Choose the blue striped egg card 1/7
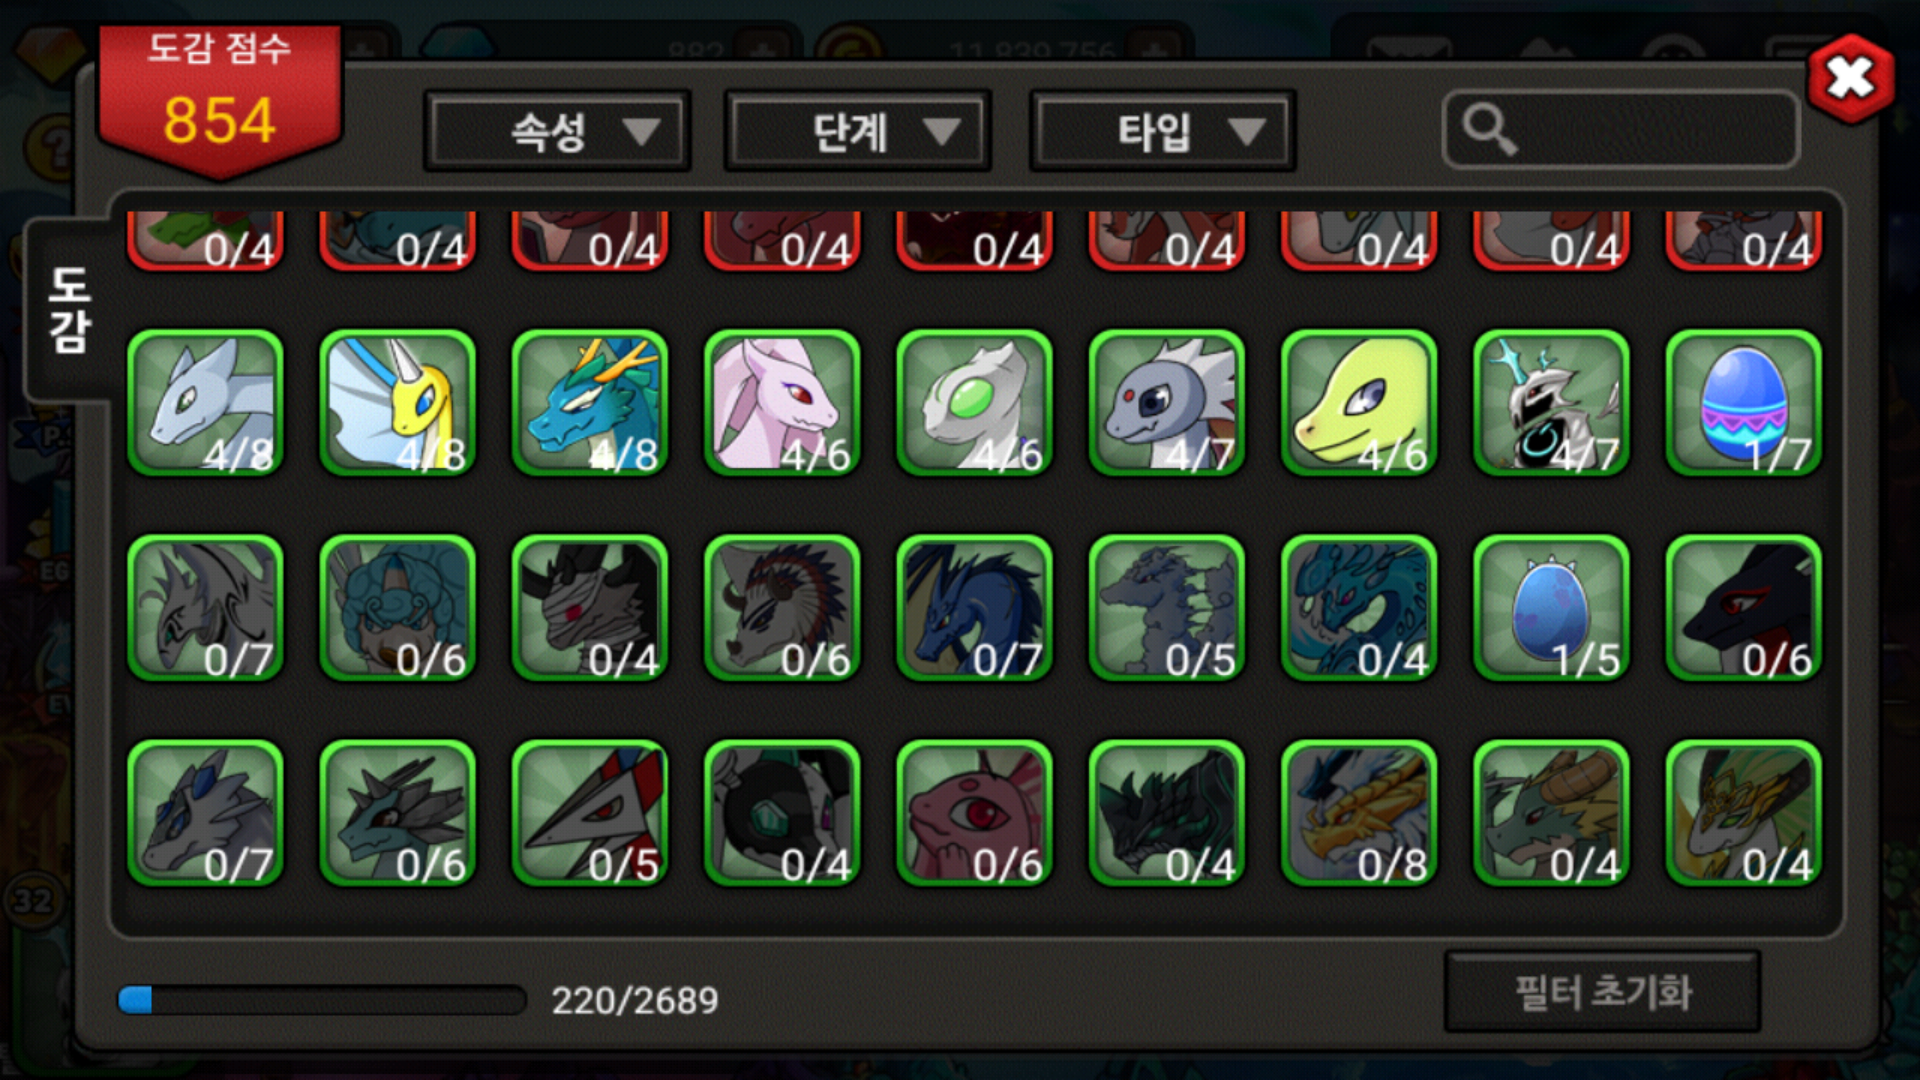 [x=1743, y=403]
